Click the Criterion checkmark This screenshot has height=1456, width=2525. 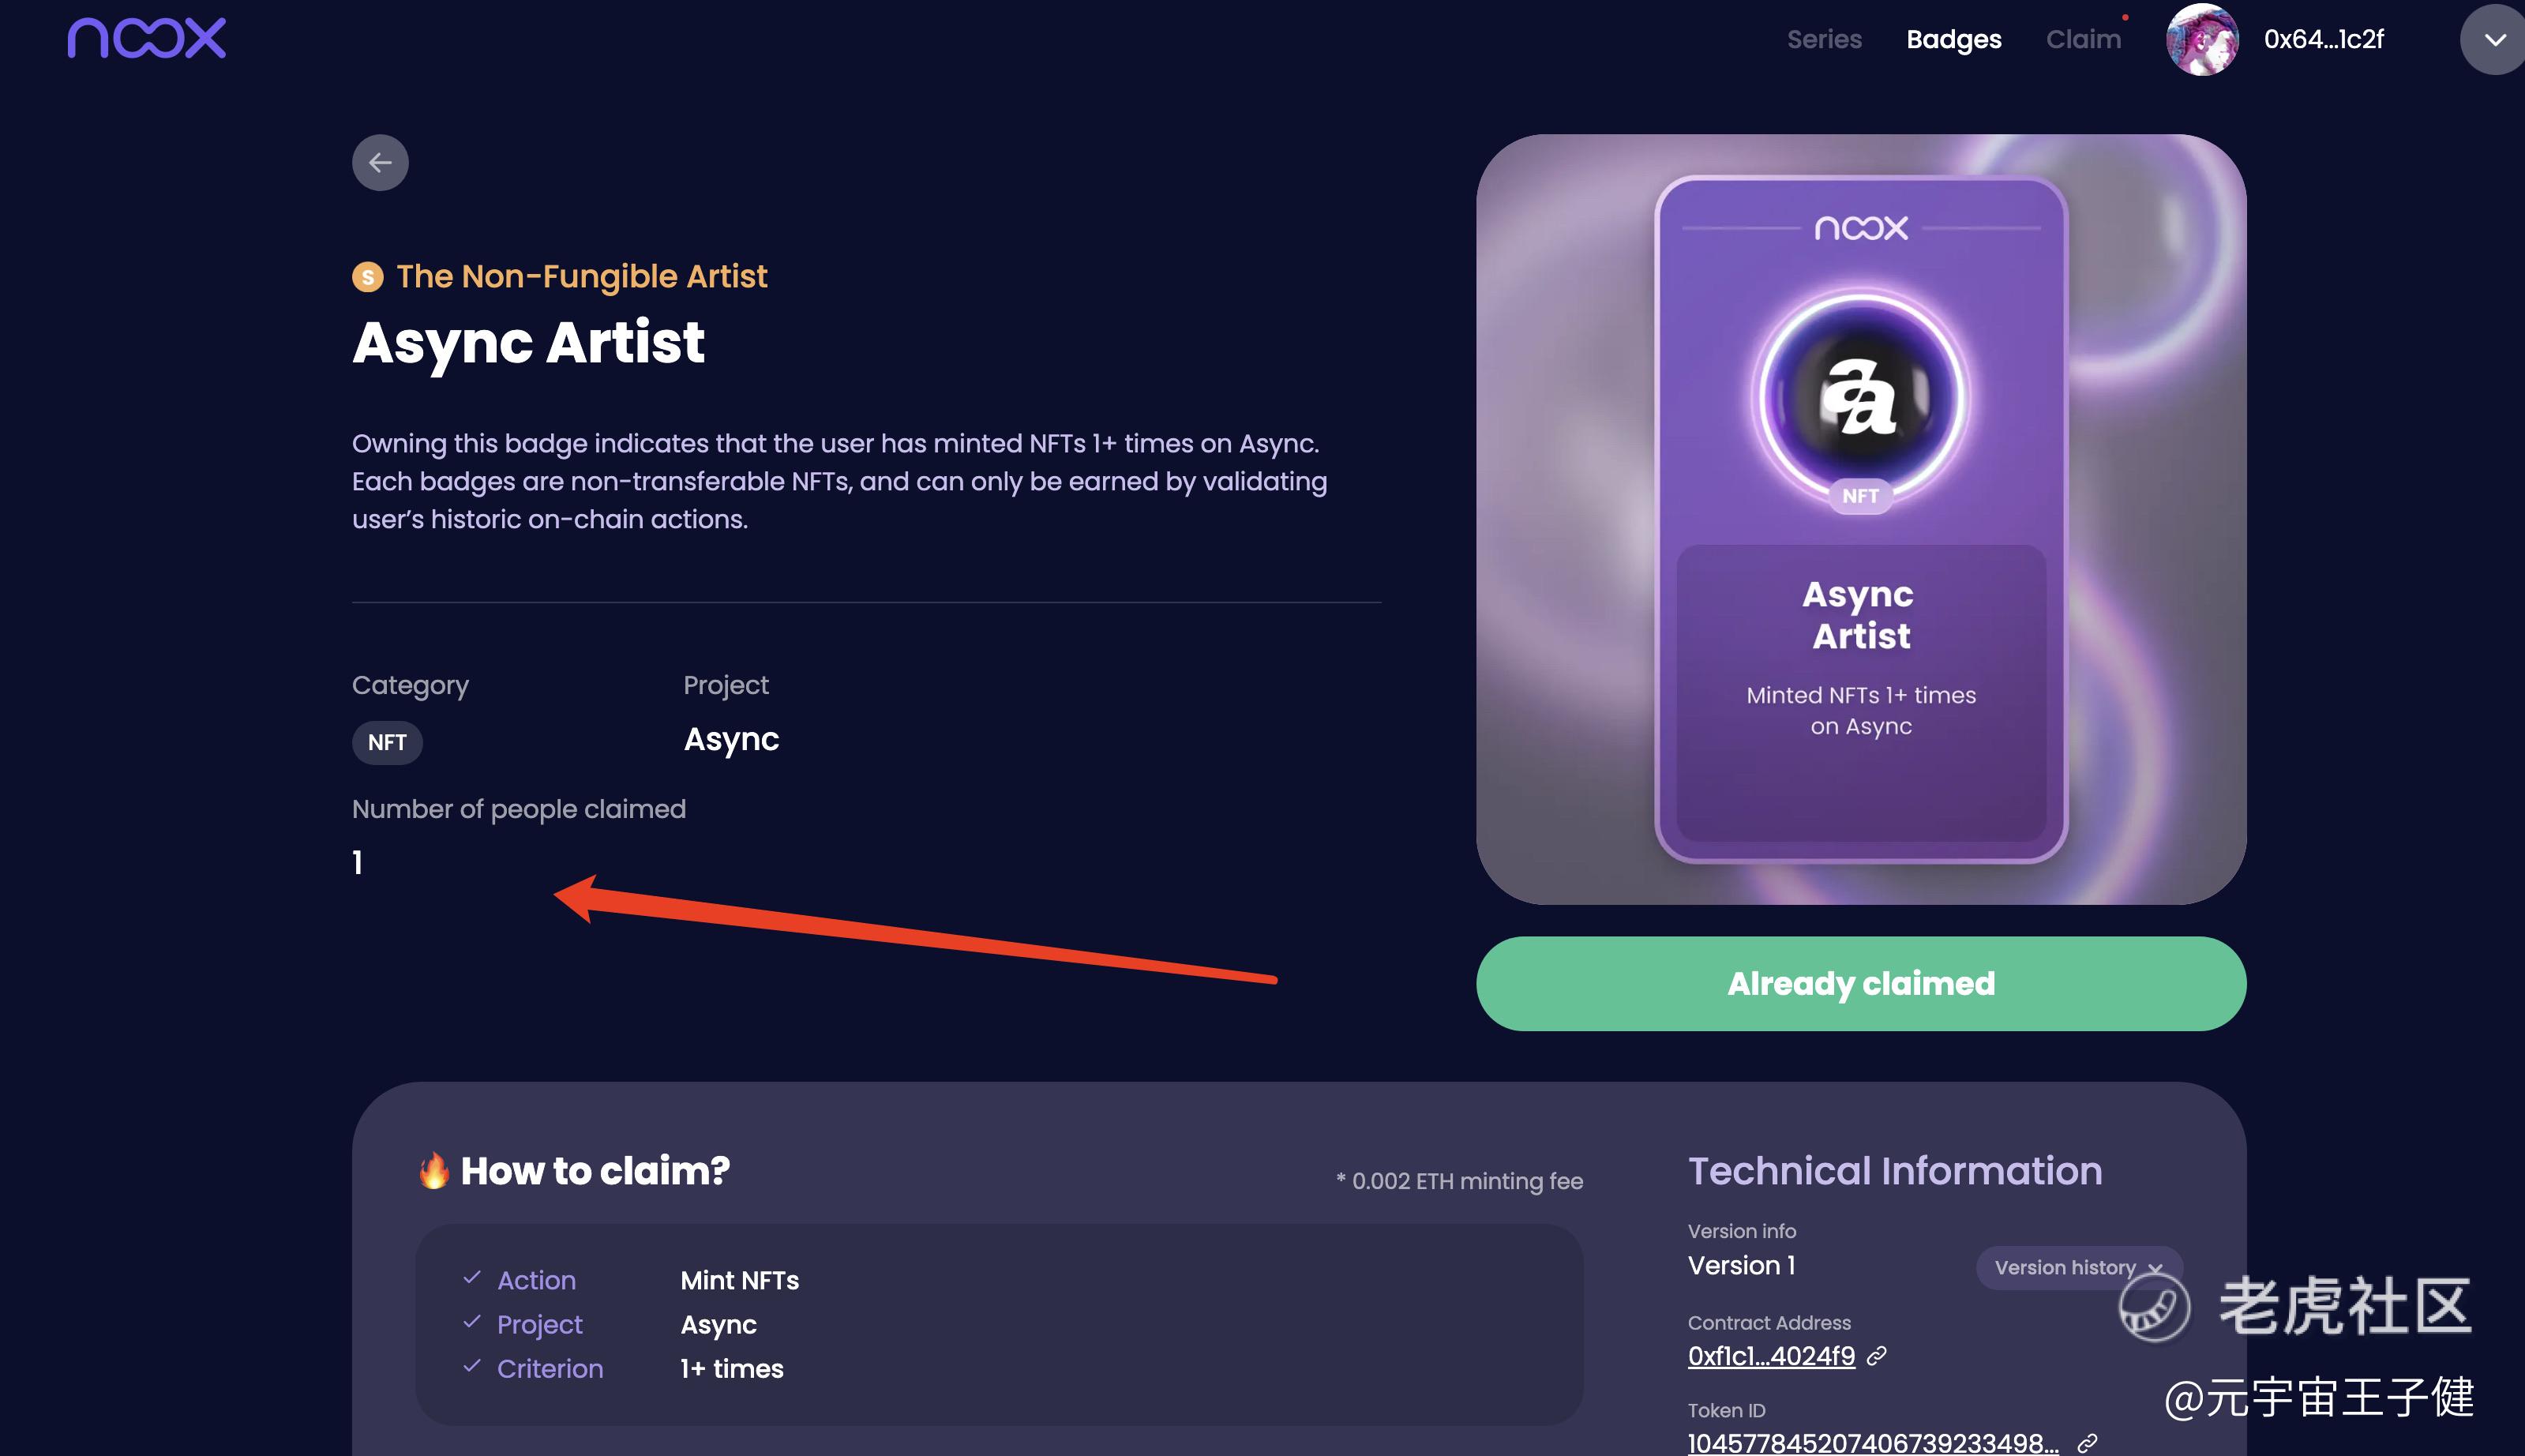pos(472,1367)
